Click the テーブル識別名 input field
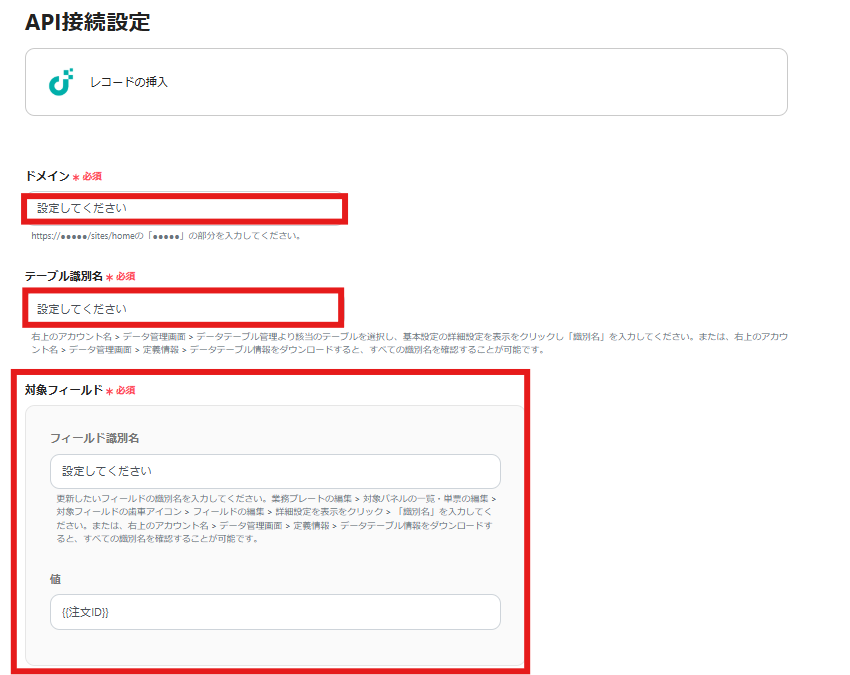This screenshot has height=675, width=850. tap(183, 308)
